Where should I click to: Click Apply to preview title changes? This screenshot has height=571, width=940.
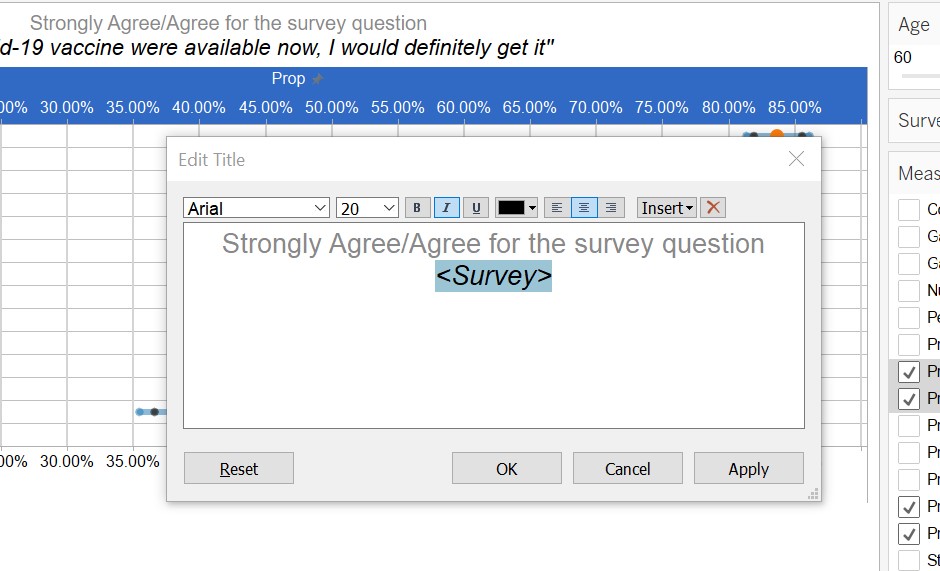[748, 468]
